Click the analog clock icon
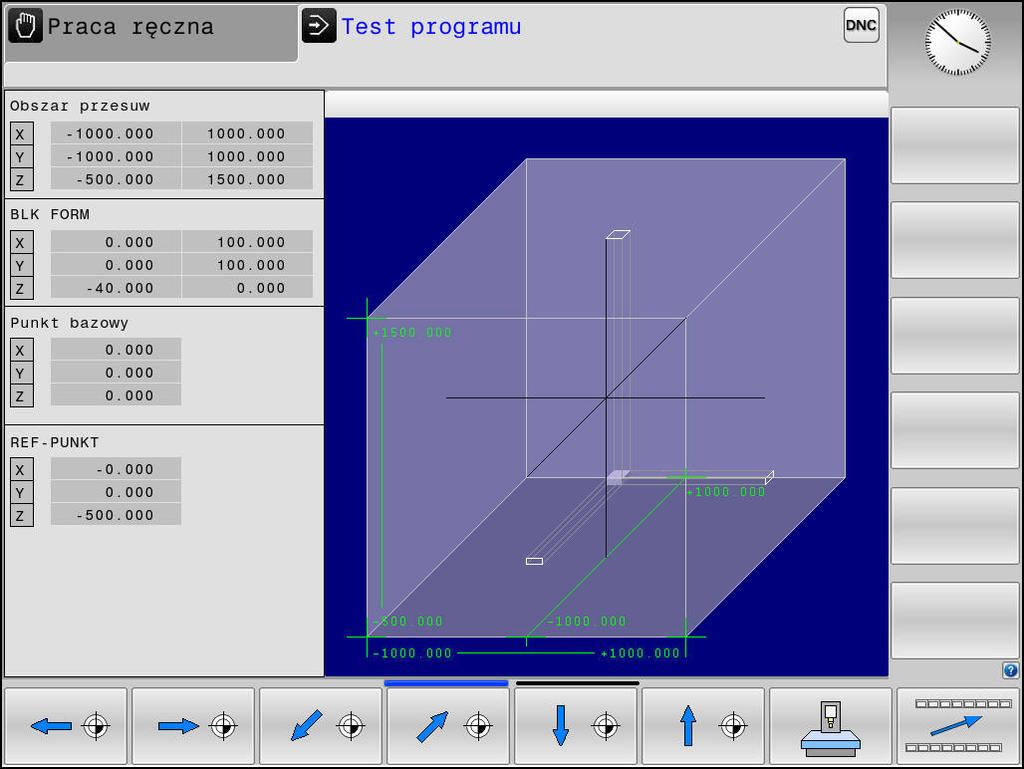Image resolution: width=1024 pixels, height=769 pixels. point(957,42)
